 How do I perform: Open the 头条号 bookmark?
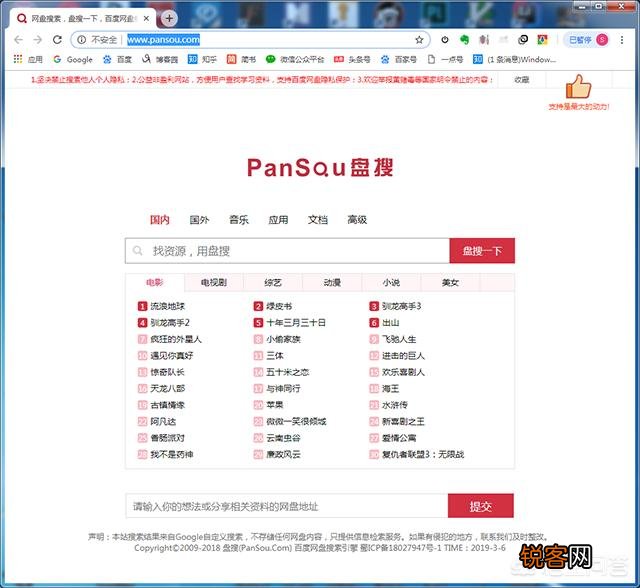pos(352,60)
